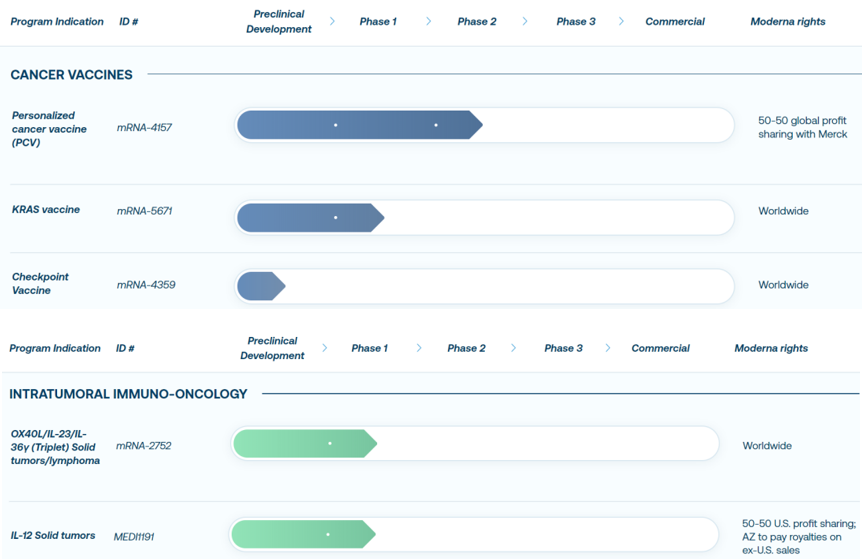Open the mRNA-4359 program ID
The image size is (864, 559).
click(x=146, y=285)
